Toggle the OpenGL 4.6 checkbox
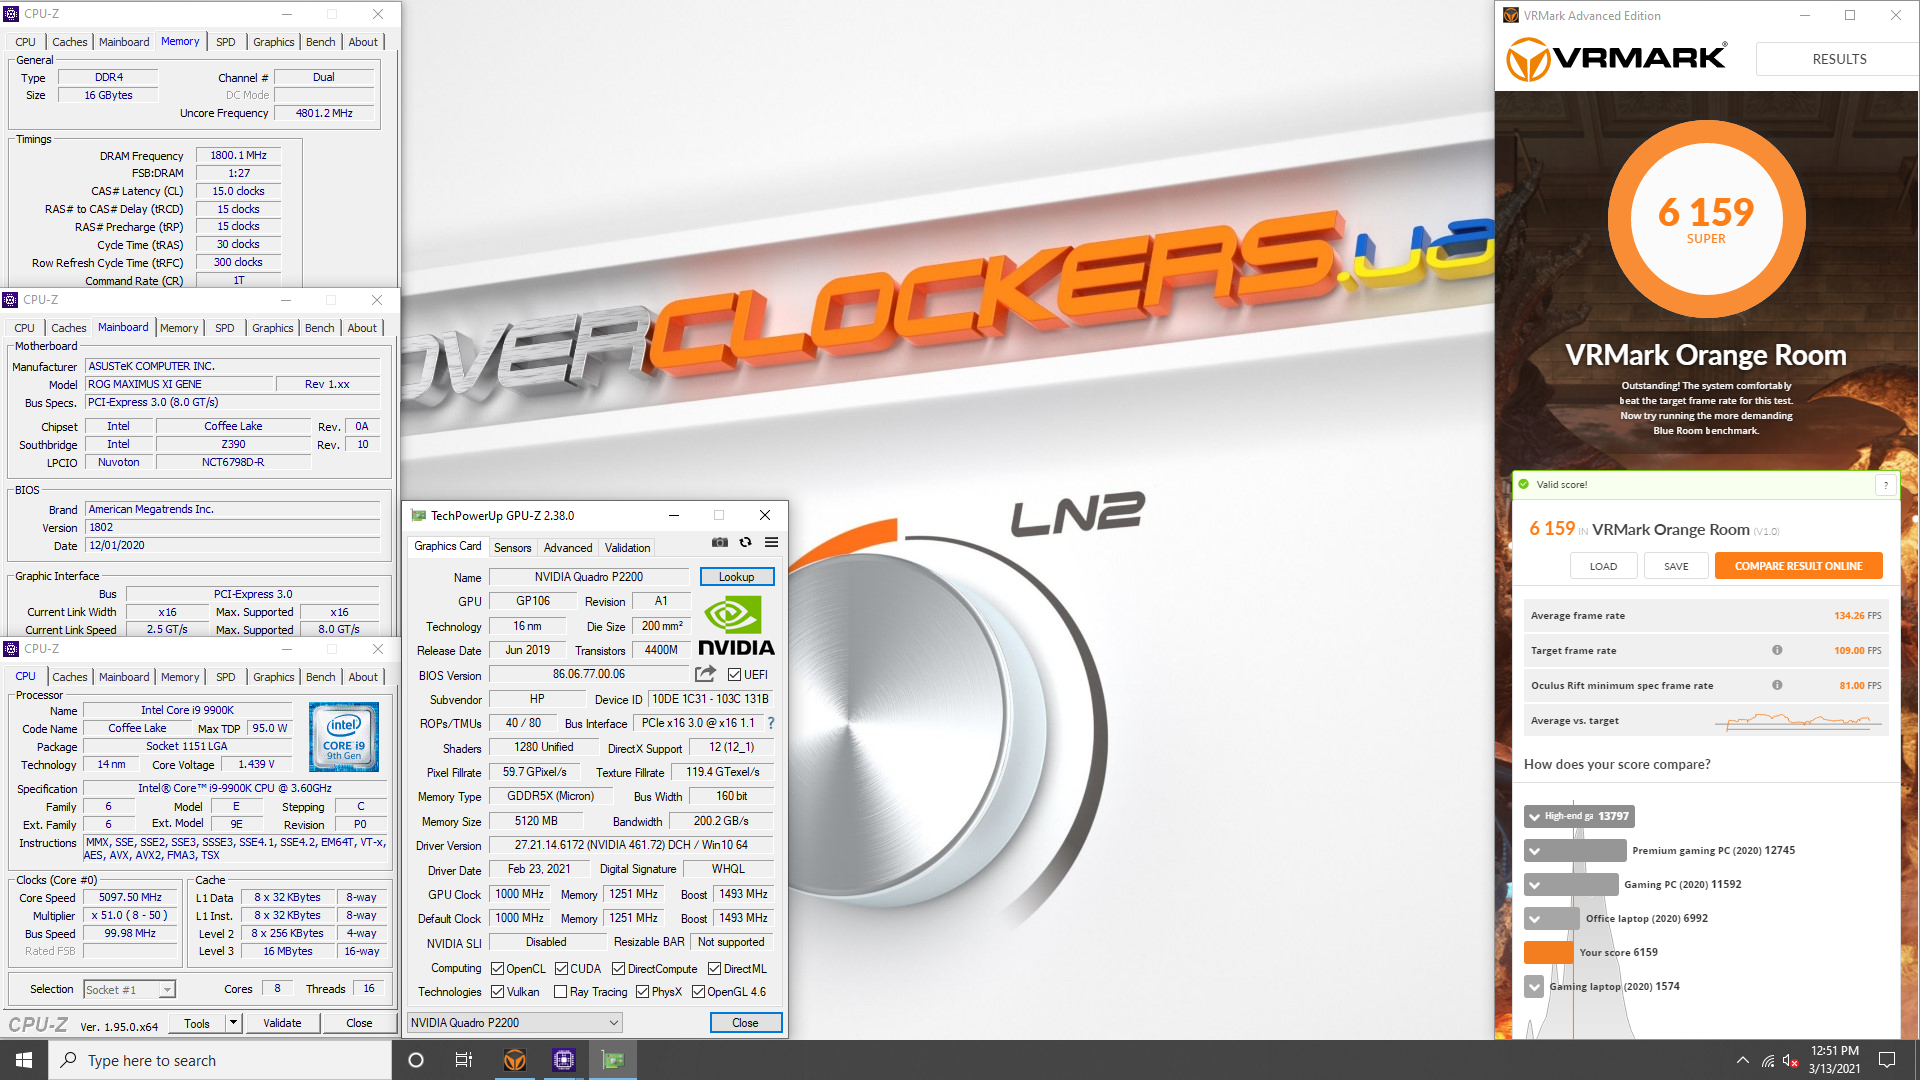 (698, 991)
